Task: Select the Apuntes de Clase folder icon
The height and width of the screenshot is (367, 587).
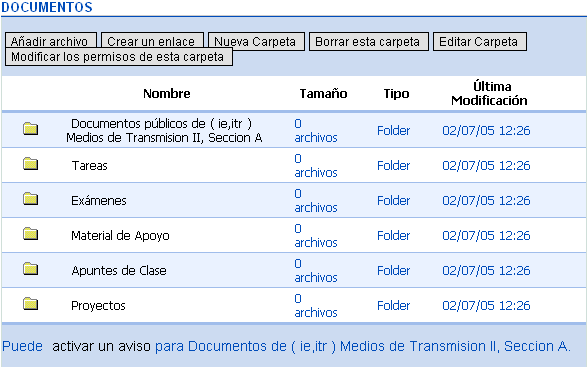Action: [x=30, y=269]
